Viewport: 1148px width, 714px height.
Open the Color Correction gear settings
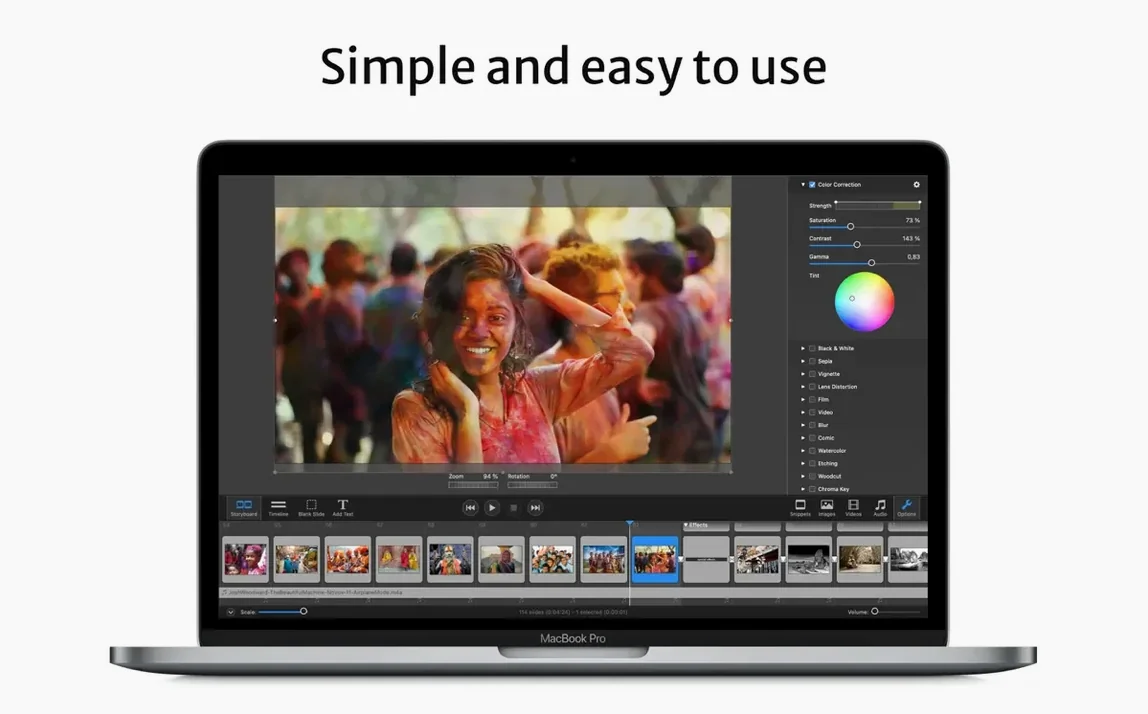[916, 185]
